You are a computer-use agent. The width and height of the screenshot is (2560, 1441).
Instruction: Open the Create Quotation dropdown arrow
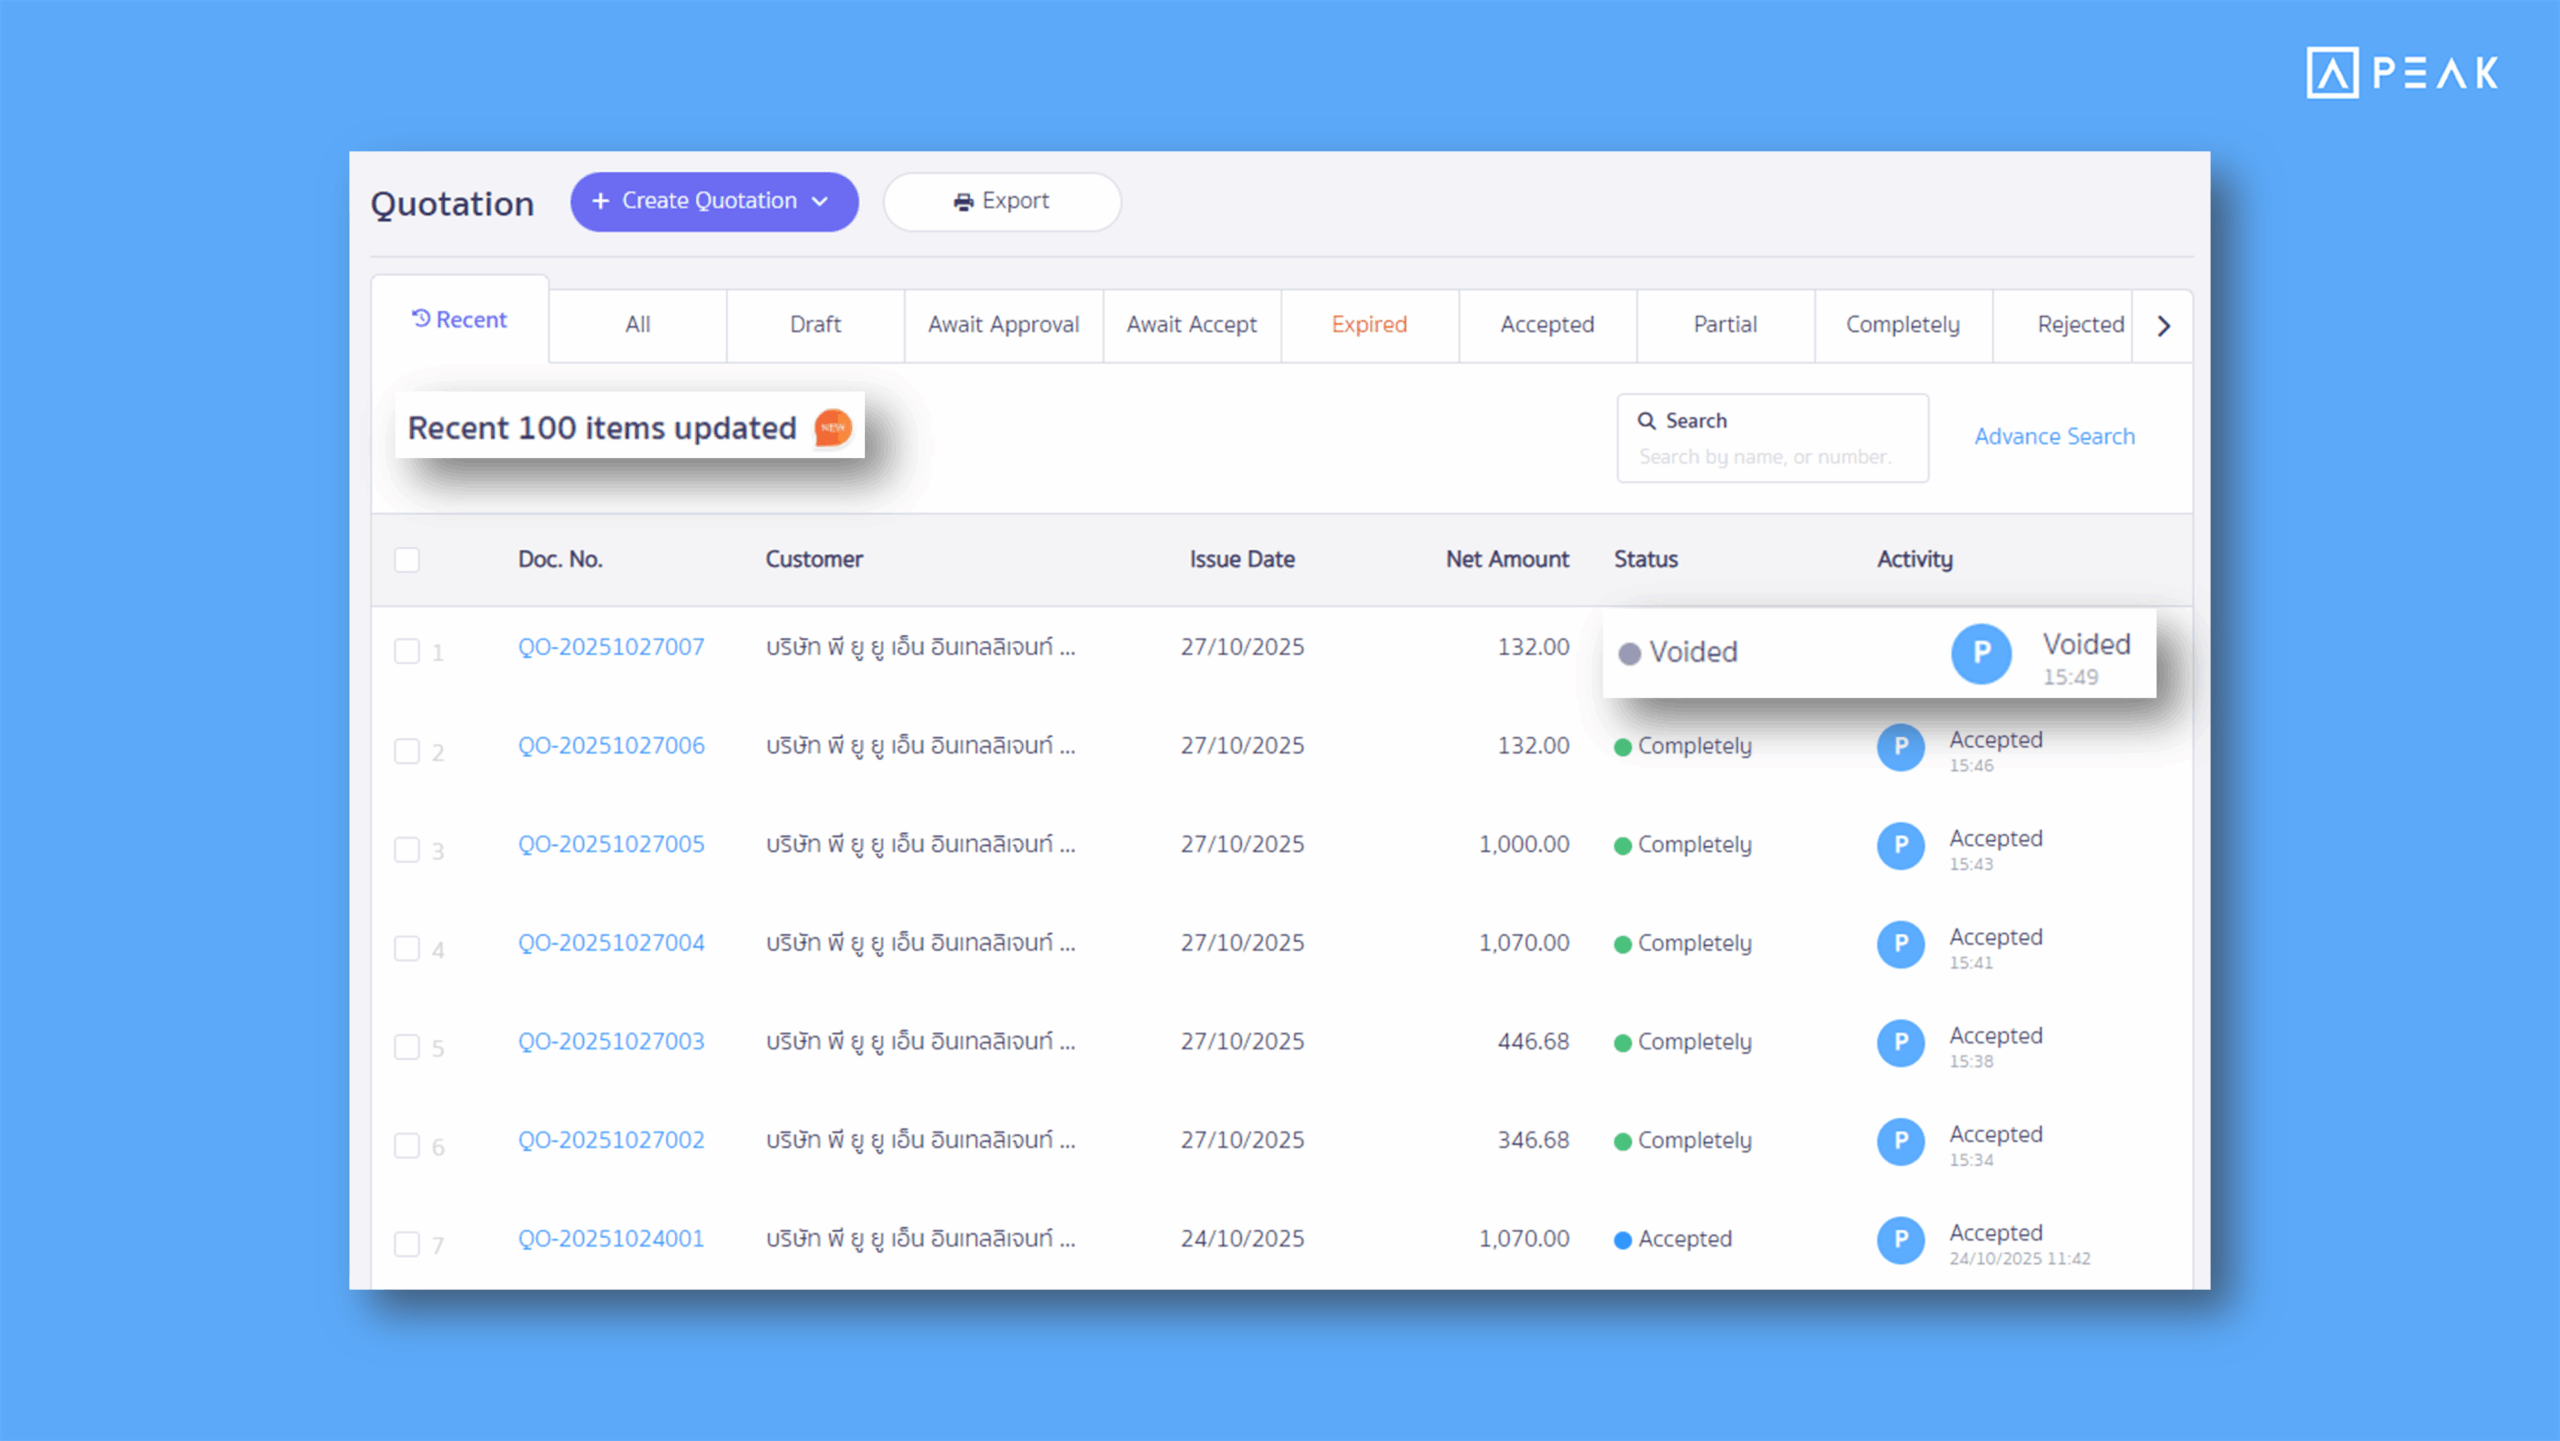819,201
